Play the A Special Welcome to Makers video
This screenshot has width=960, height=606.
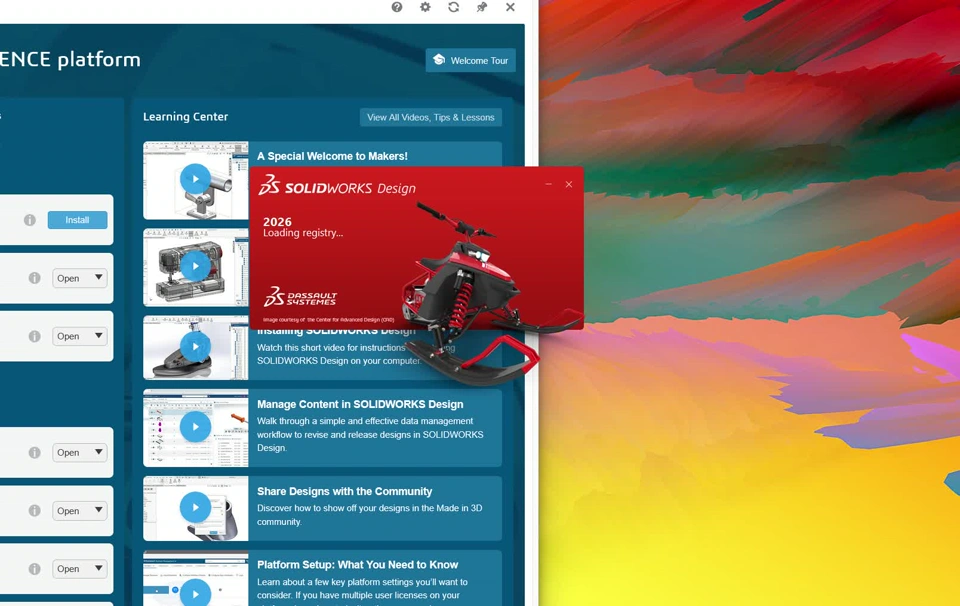tap(195, 179)
